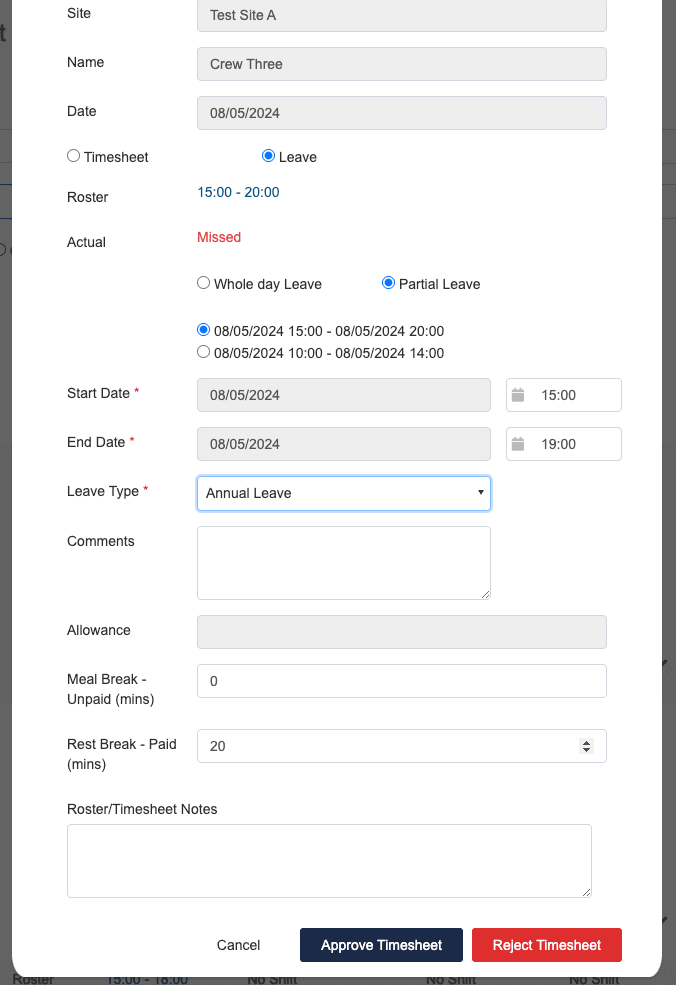Click into the Comments text area
This screenshot has height=985, width=676.
[343, 562]
